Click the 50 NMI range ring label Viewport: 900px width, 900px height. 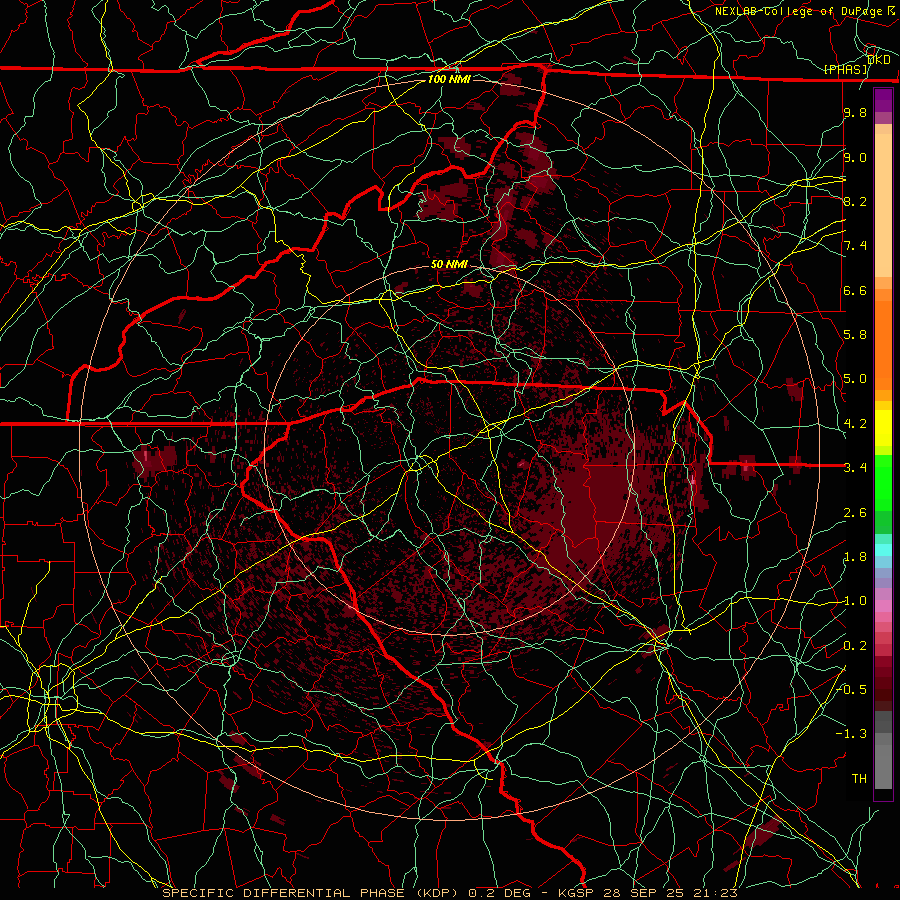tap(449, 265)
